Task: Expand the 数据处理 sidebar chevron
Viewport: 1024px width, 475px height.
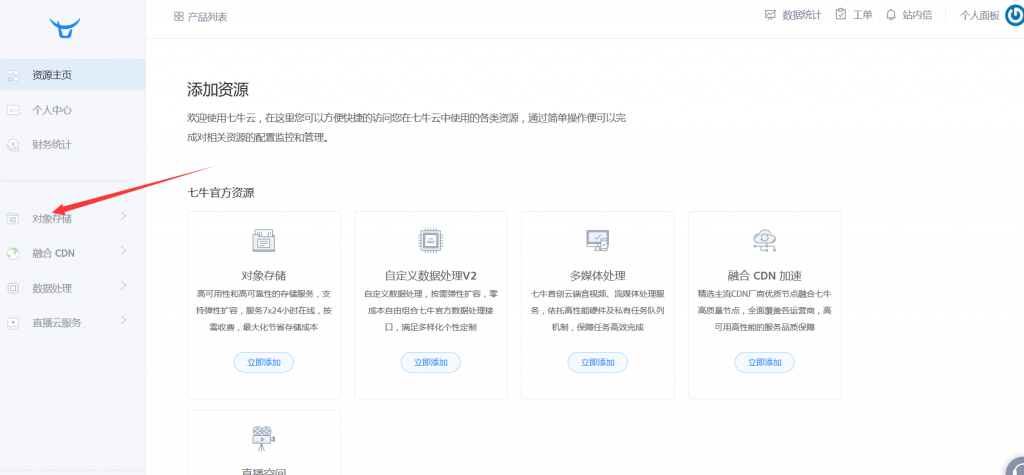Action: coord(123,285)
